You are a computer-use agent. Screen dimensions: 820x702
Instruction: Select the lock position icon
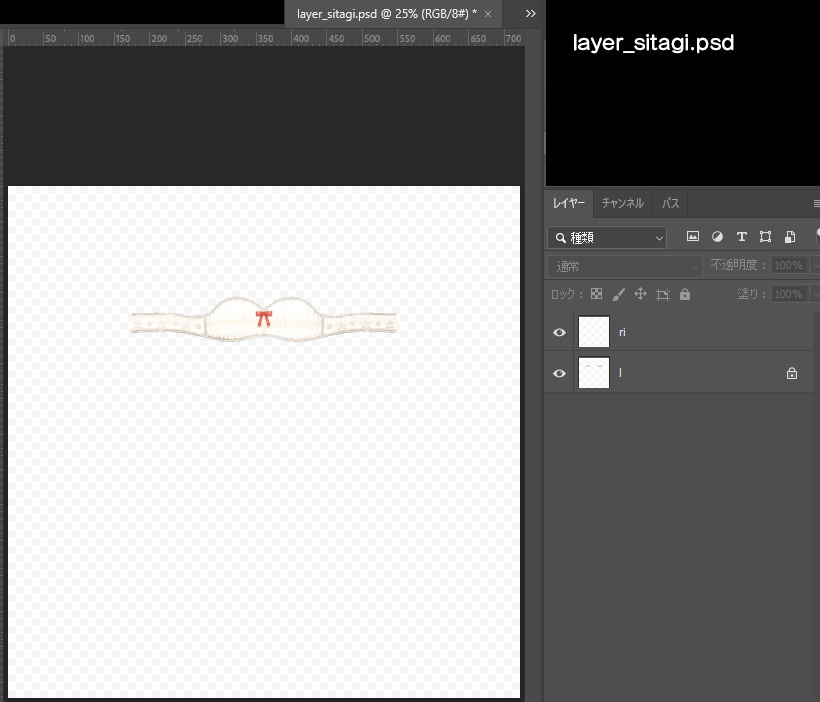641,293
